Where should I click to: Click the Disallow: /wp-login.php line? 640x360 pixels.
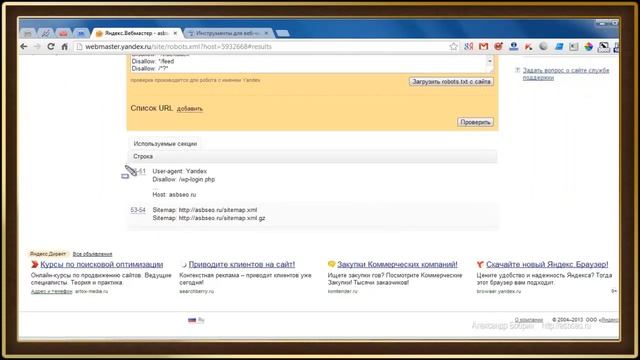pyautogui.click(x=184, y=179)
